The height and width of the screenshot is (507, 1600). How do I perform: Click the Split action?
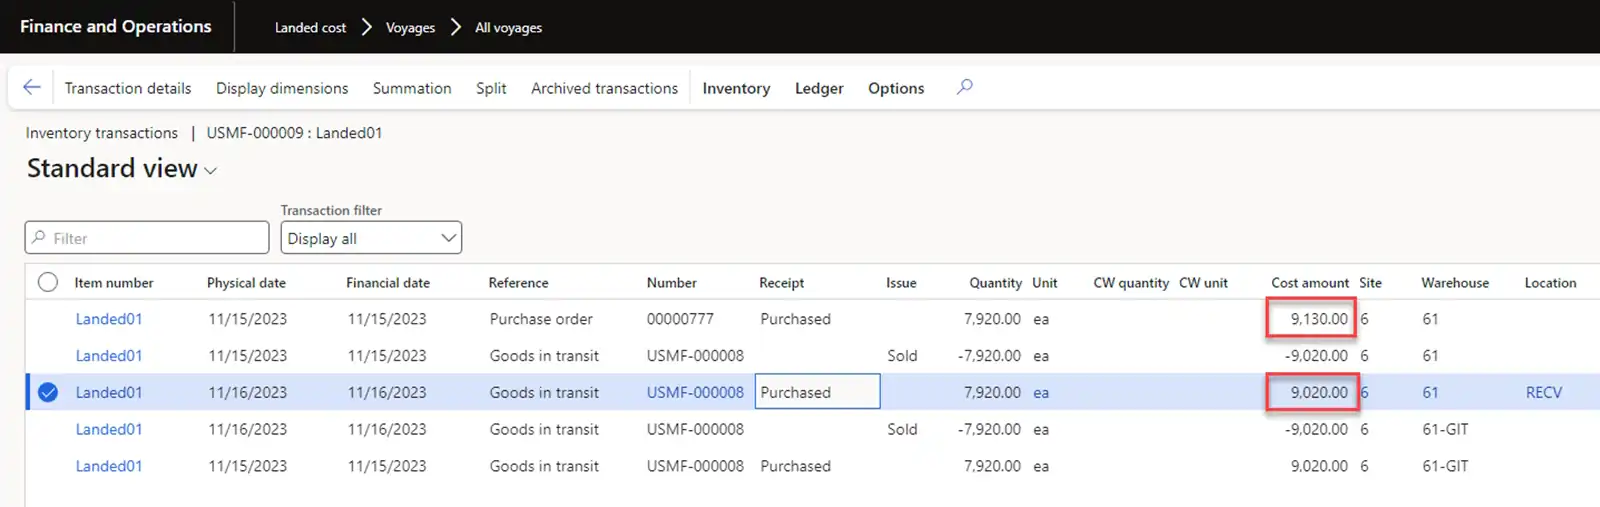pos(491,88)
